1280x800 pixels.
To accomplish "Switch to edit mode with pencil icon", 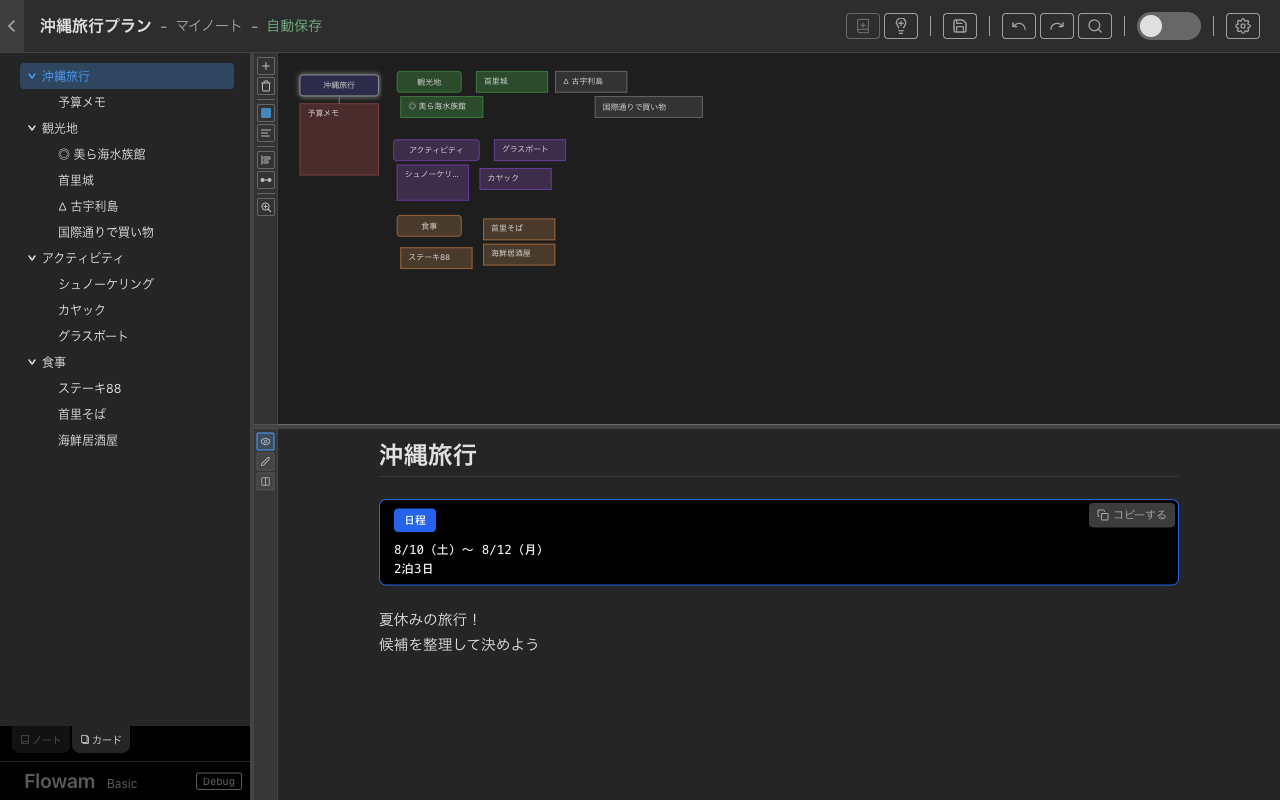I will pos(265,461).
